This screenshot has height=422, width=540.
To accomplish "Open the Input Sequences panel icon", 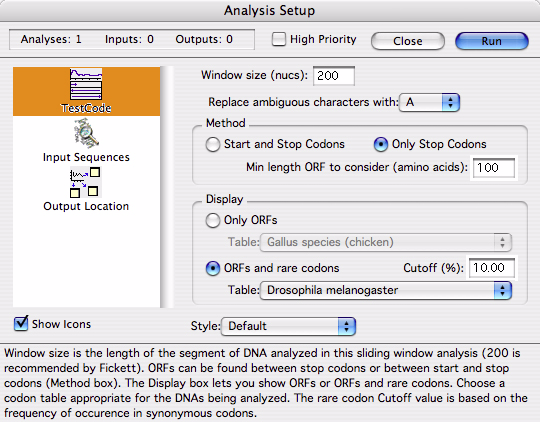I will (x=86, y=133).
